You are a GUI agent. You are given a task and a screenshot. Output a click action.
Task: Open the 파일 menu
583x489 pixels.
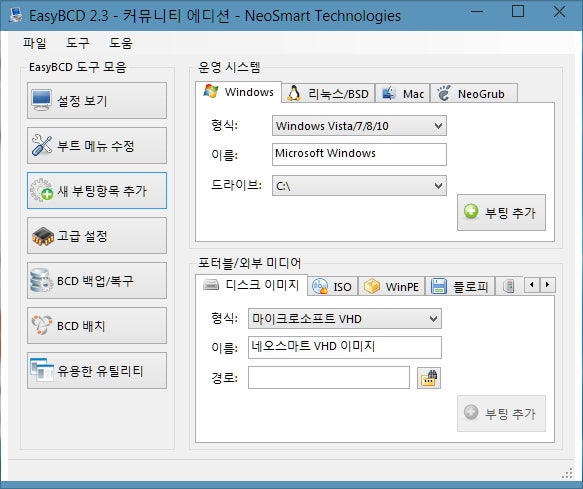tap(35, 43)
